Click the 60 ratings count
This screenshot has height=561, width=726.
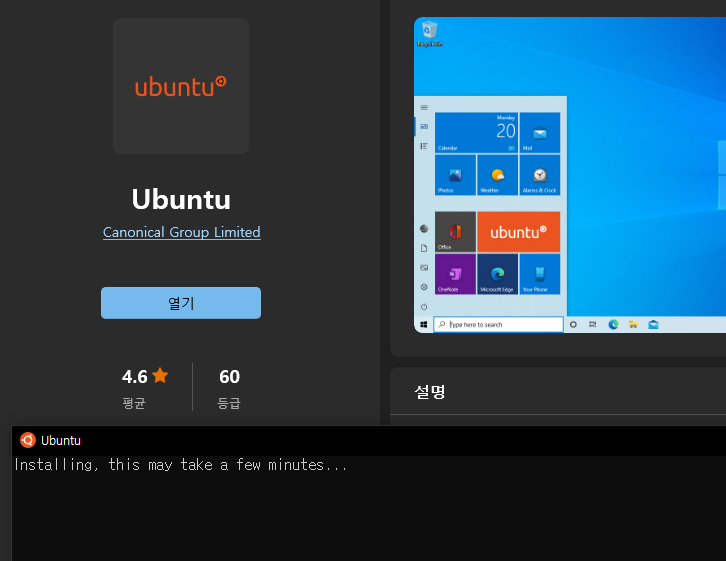pyautogui.click(x=229, y=376)
